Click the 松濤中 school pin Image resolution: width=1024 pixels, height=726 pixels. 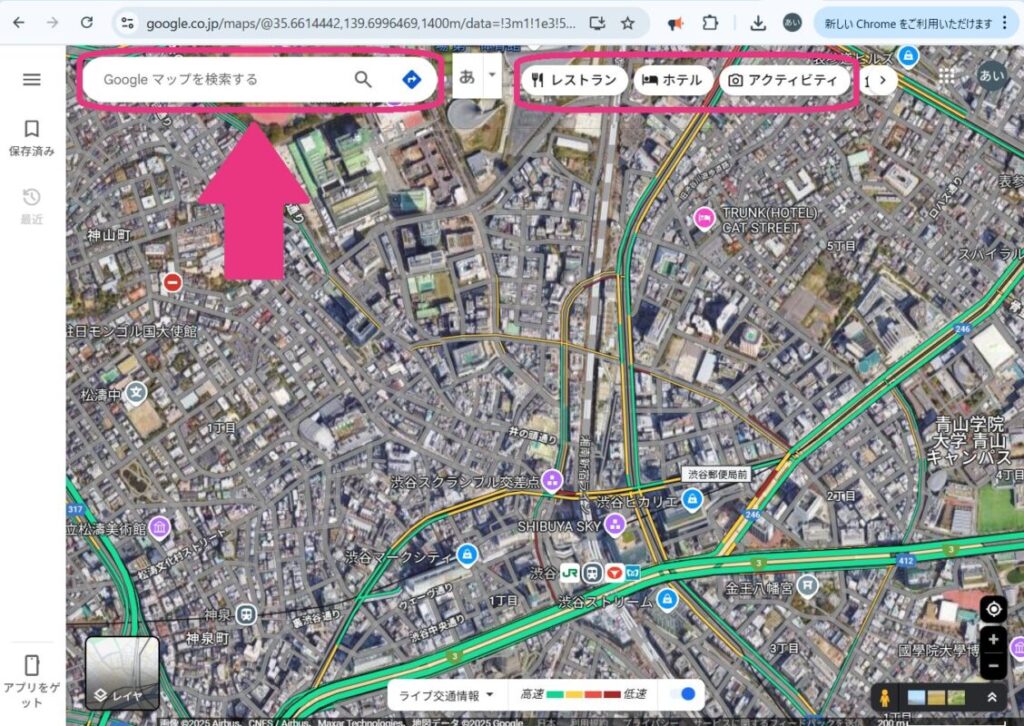tap(136, 393)
